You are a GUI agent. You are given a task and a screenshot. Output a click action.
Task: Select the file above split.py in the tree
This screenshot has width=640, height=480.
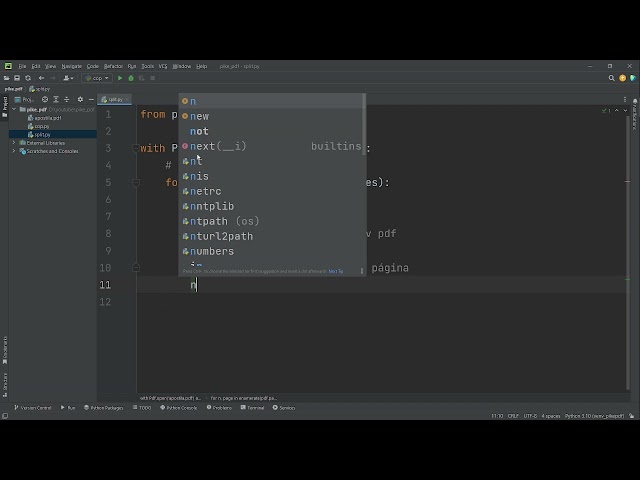coord(39,126)
